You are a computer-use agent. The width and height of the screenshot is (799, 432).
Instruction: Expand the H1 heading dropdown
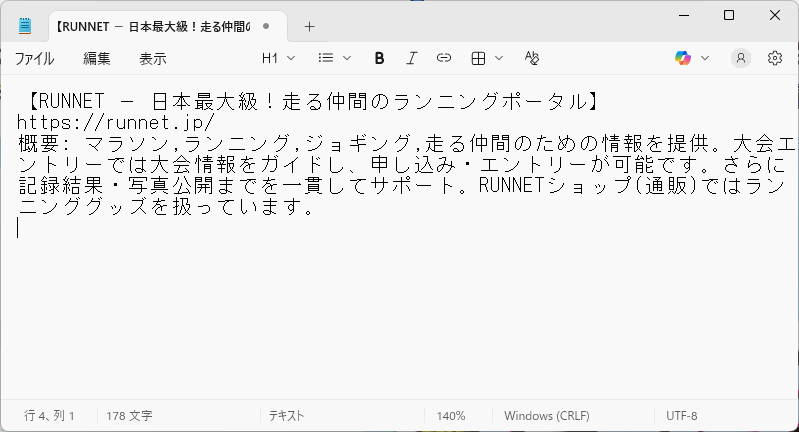(x=278, y=58)
